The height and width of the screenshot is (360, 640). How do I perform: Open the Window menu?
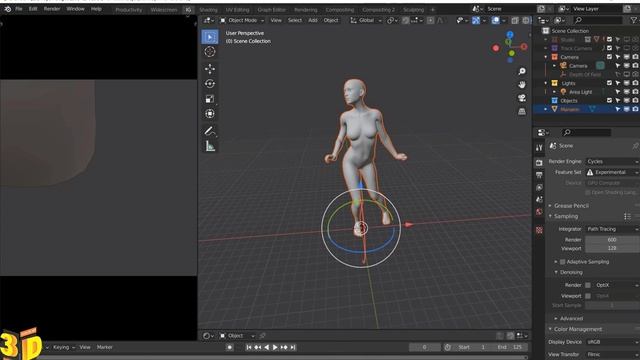pyautogui.click(x=76, y=9)
